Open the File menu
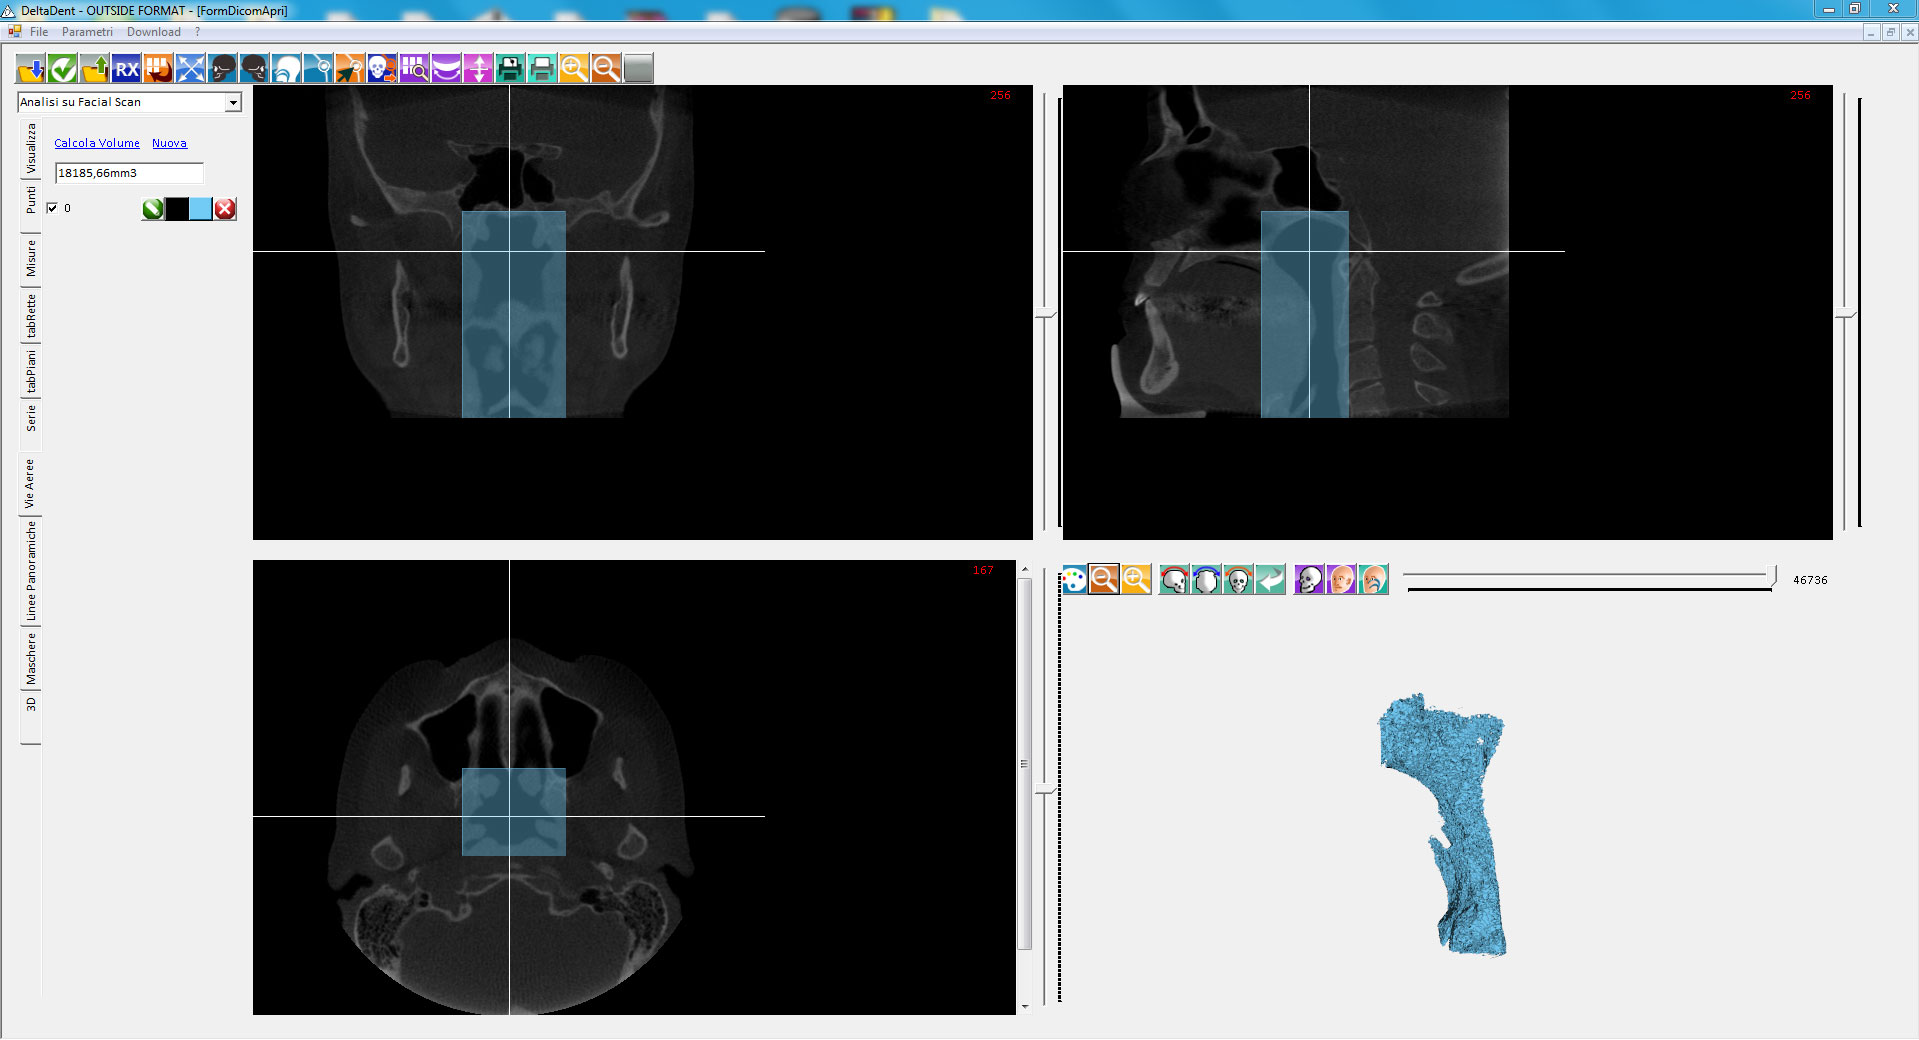 [x=39, y=32]
